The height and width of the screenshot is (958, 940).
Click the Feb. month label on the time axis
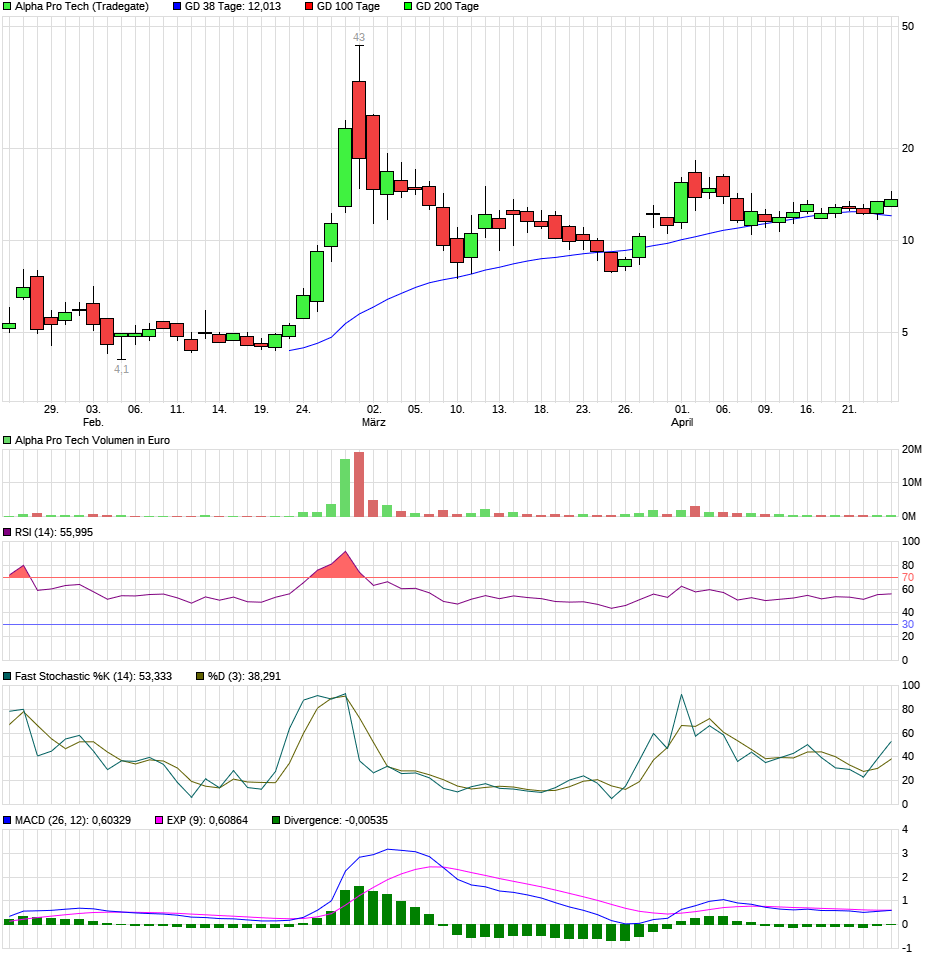click(93, 423)
